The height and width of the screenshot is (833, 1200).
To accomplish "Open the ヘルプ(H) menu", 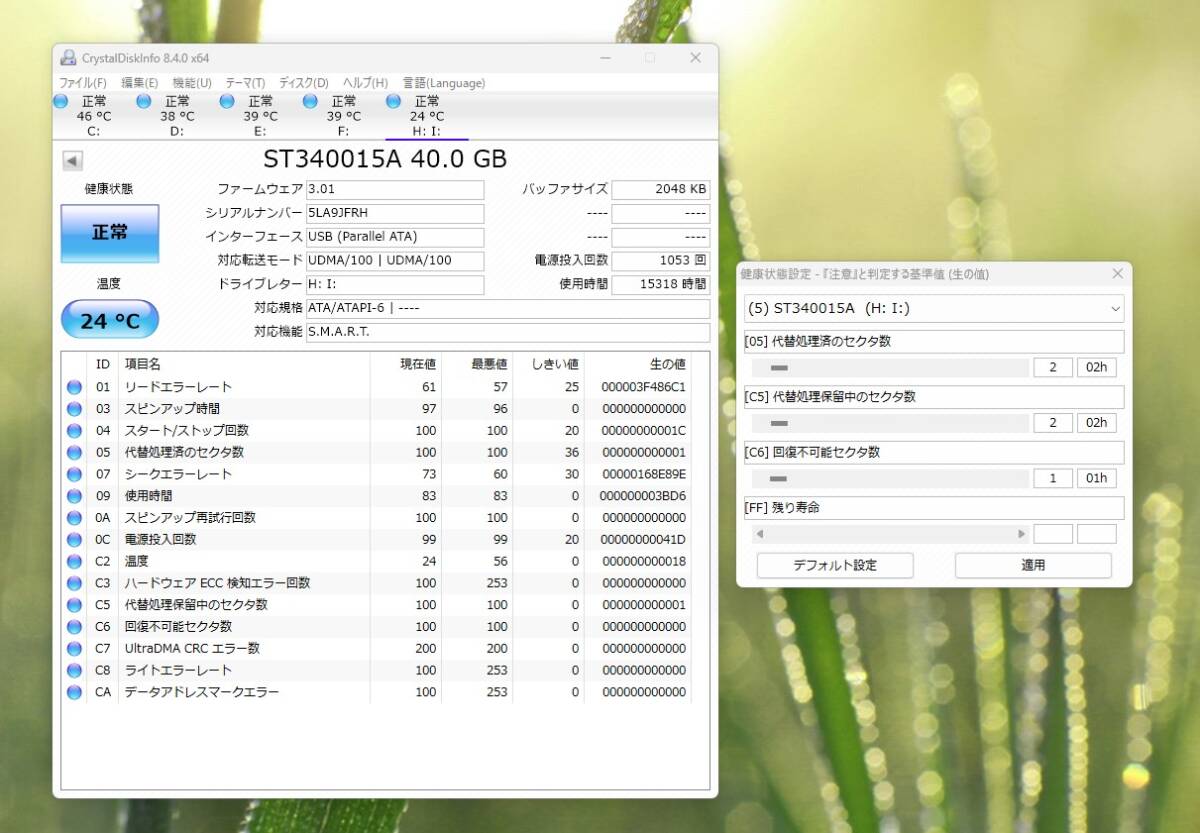I will [365, 83].
